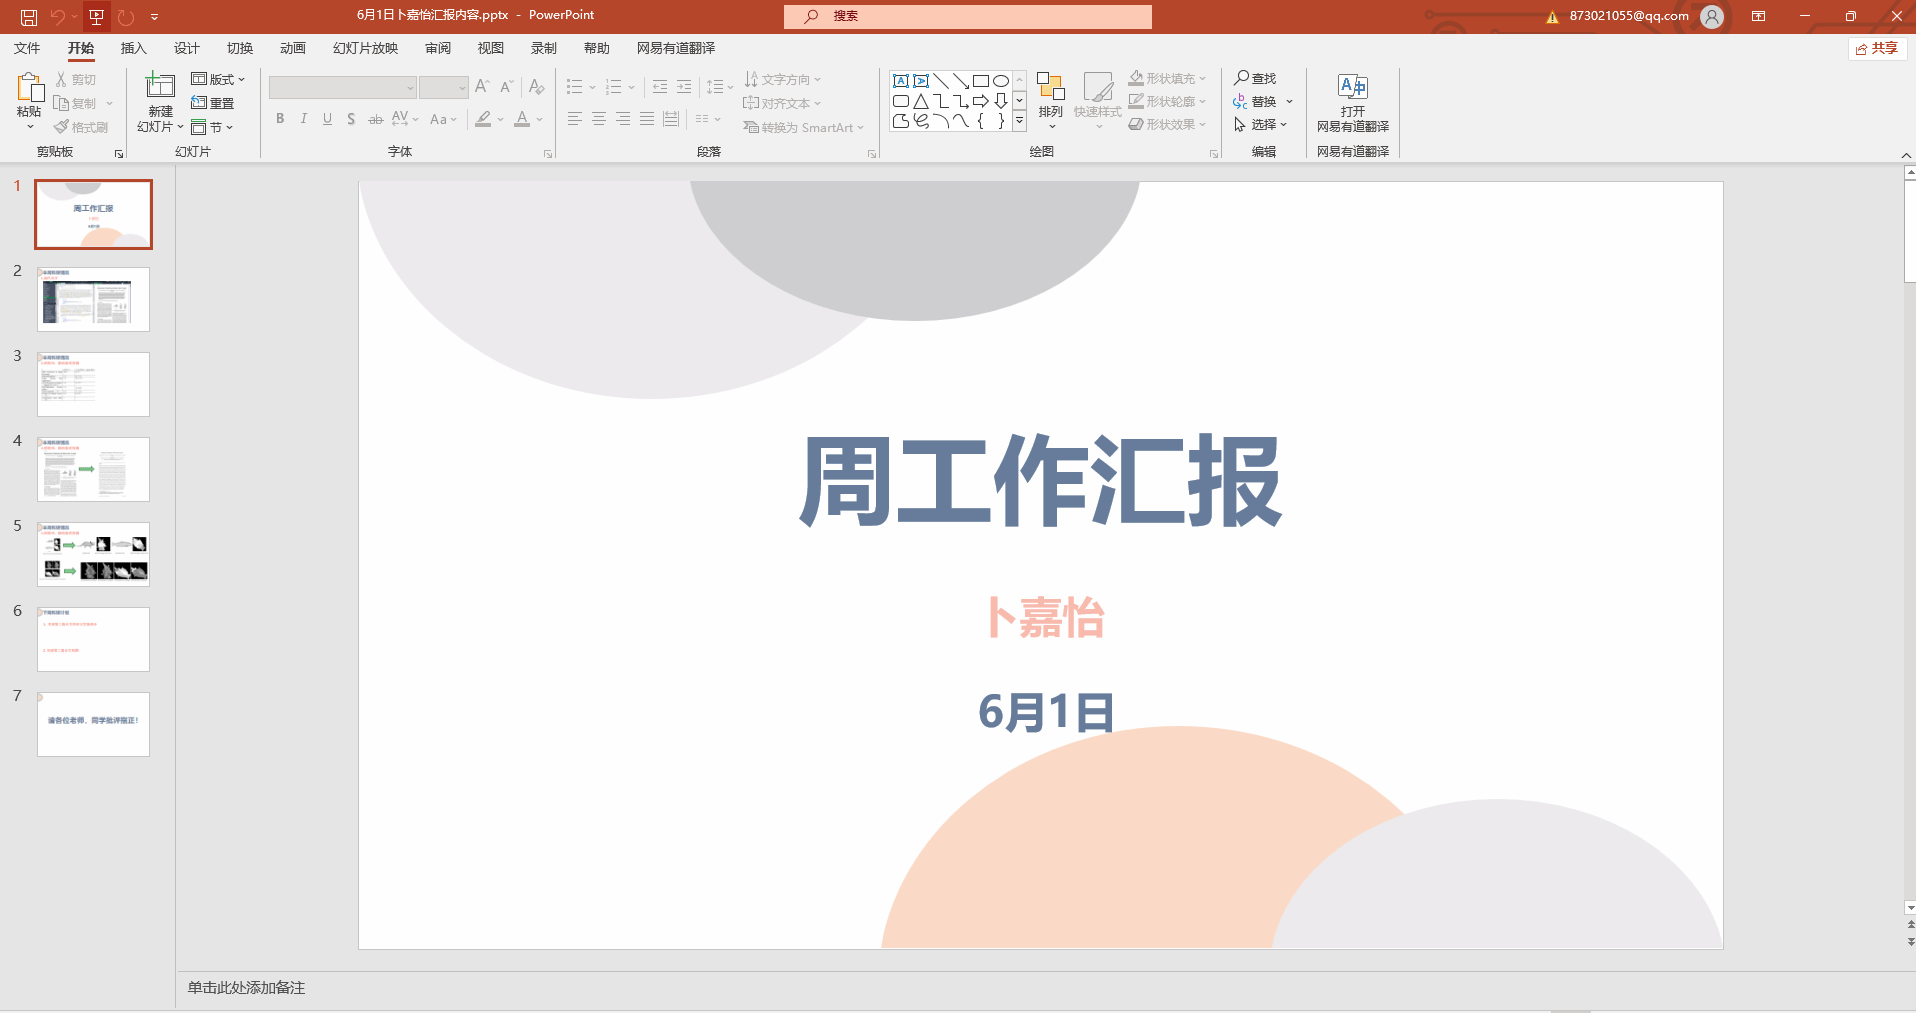This screenshot has width=1916, height=1013.
Task: Click the Save icon in title bar
Action: [x=29, y=16]
